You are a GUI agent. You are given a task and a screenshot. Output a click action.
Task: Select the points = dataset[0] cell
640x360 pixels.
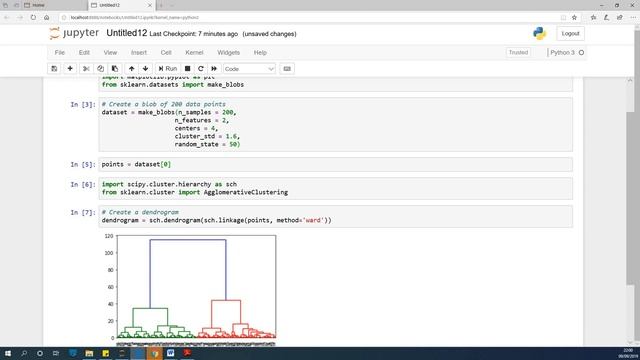336,164
